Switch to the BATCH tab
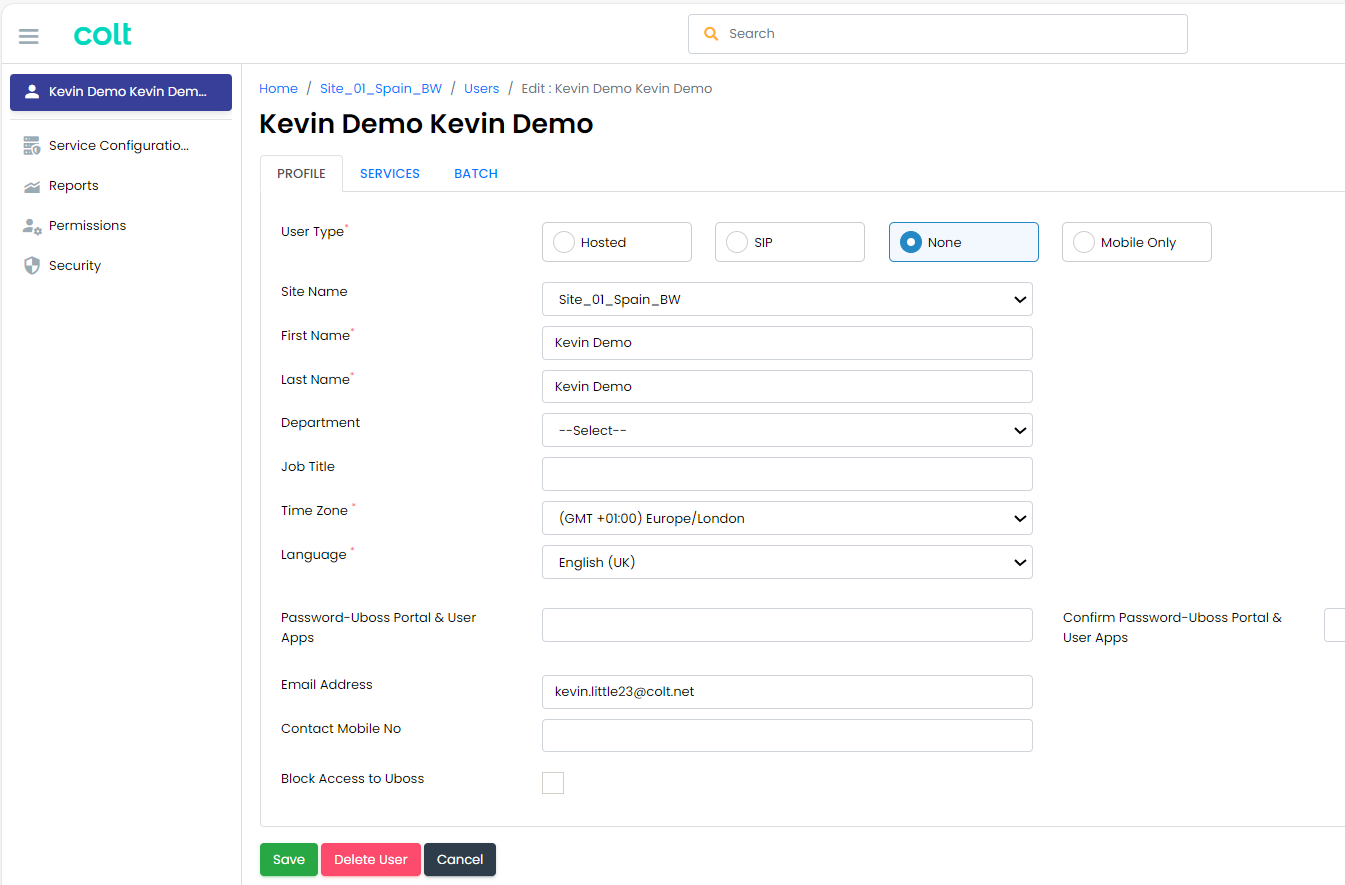Image resolution: width=1345 pixels, height=885 pixels. [476, 174]
